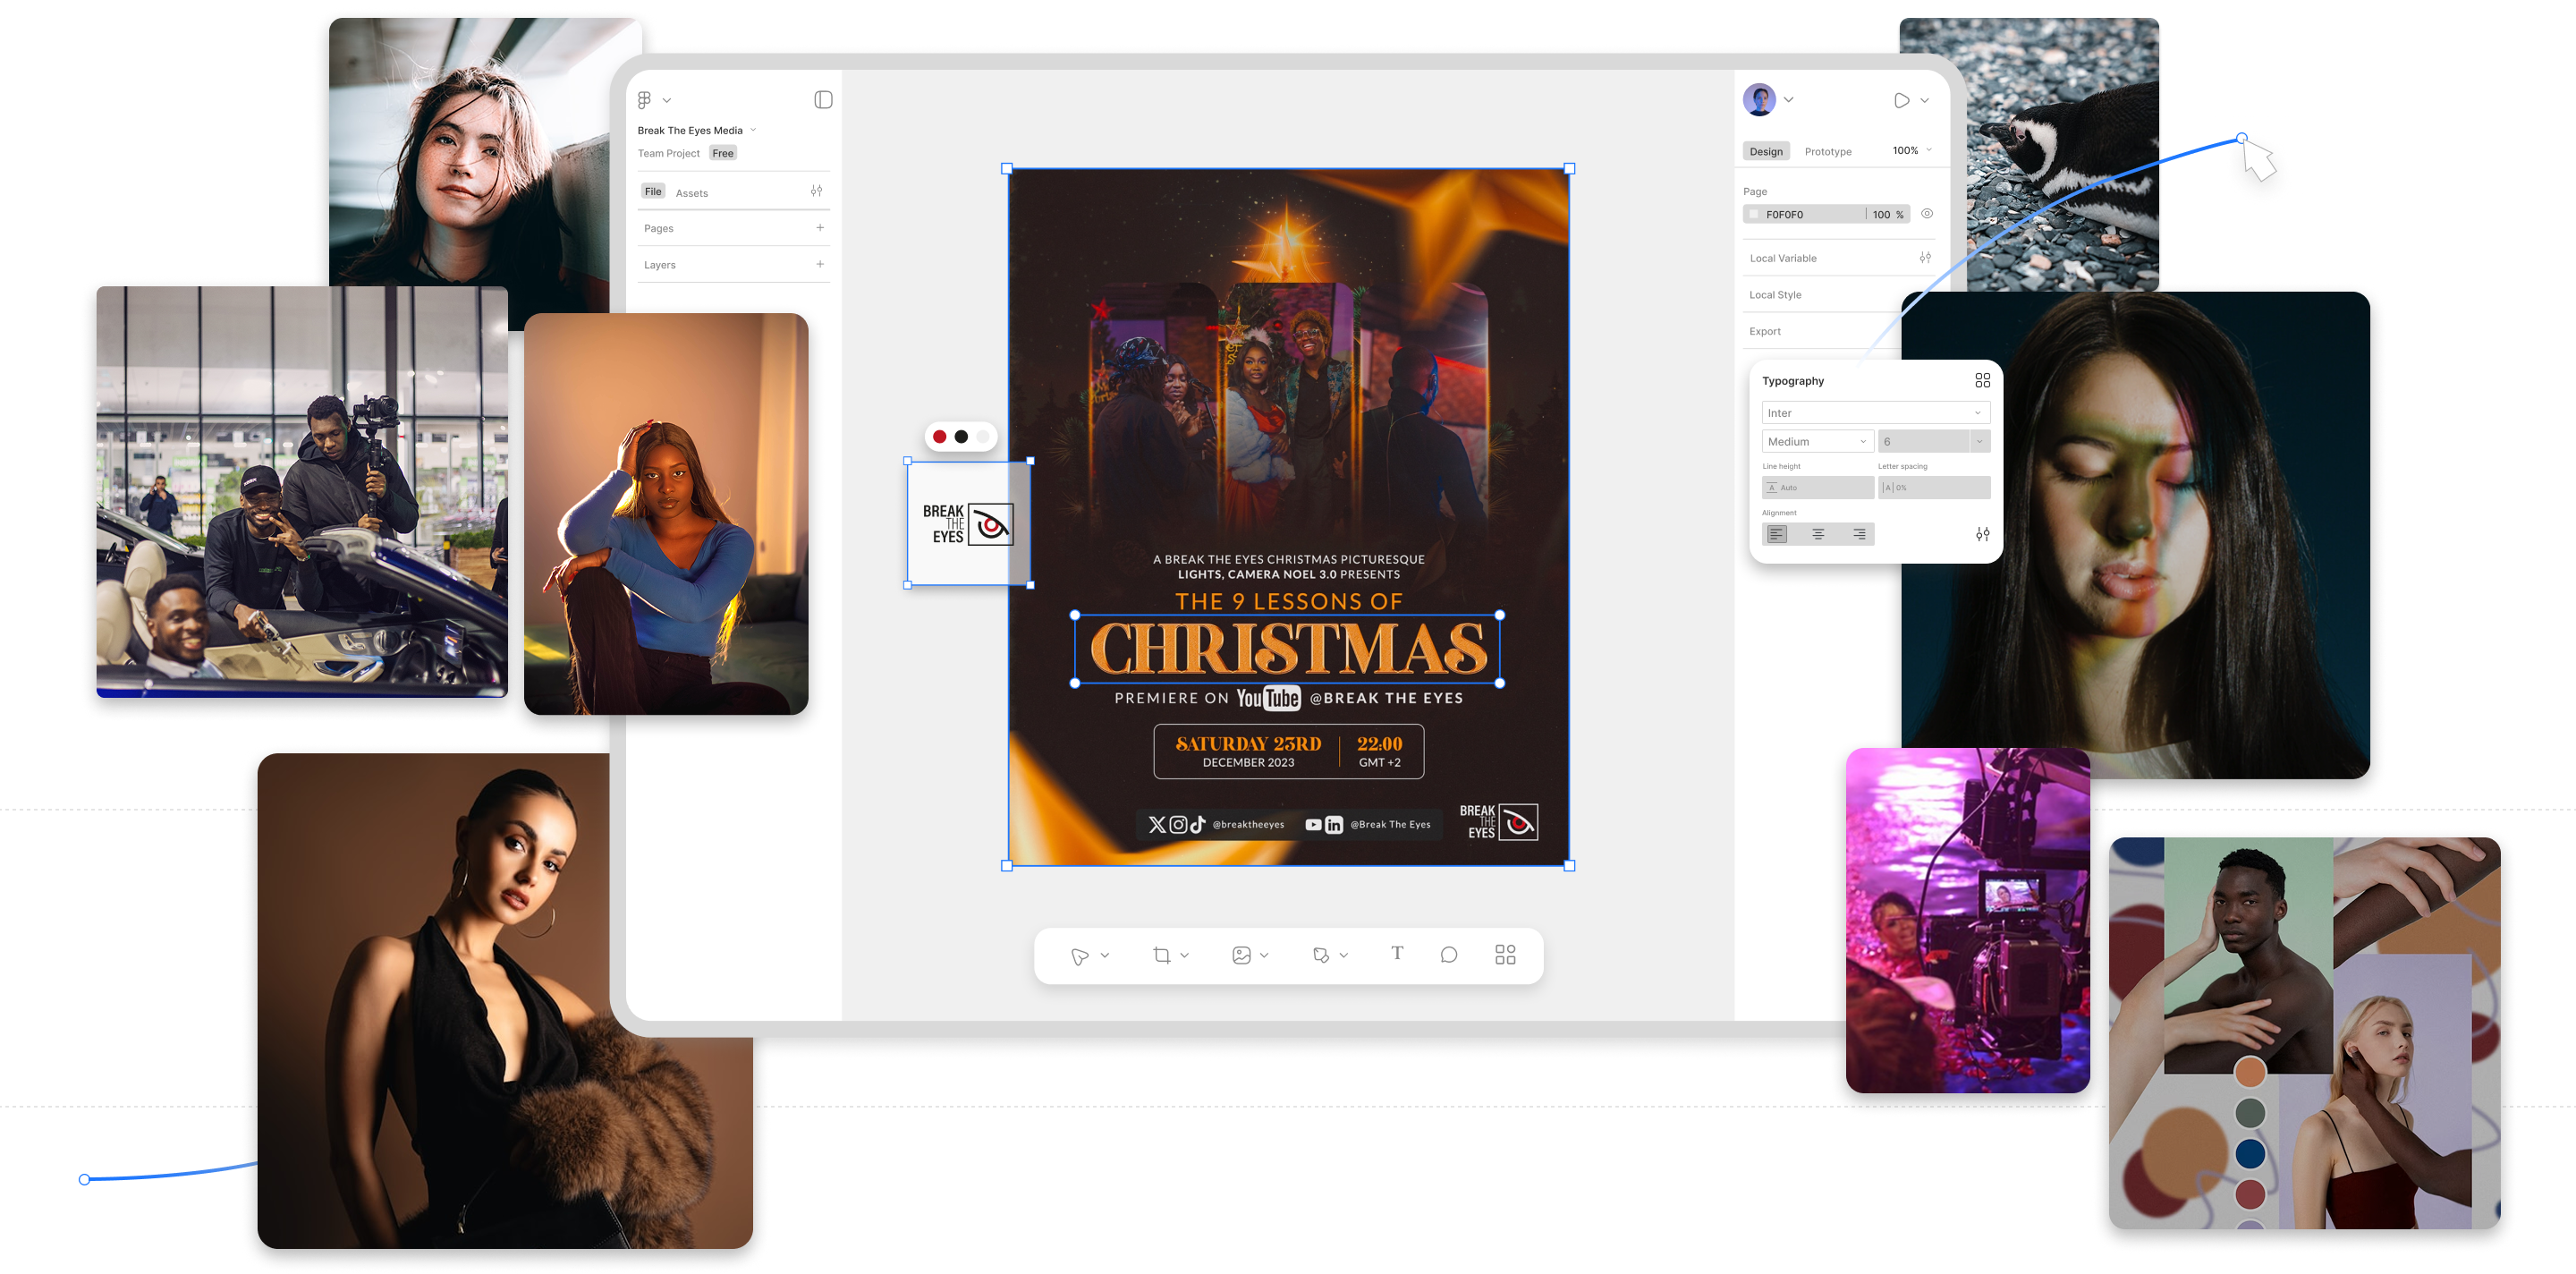
Task: Open the Inter font family dropdown
Action: (x=1875, y=413)
